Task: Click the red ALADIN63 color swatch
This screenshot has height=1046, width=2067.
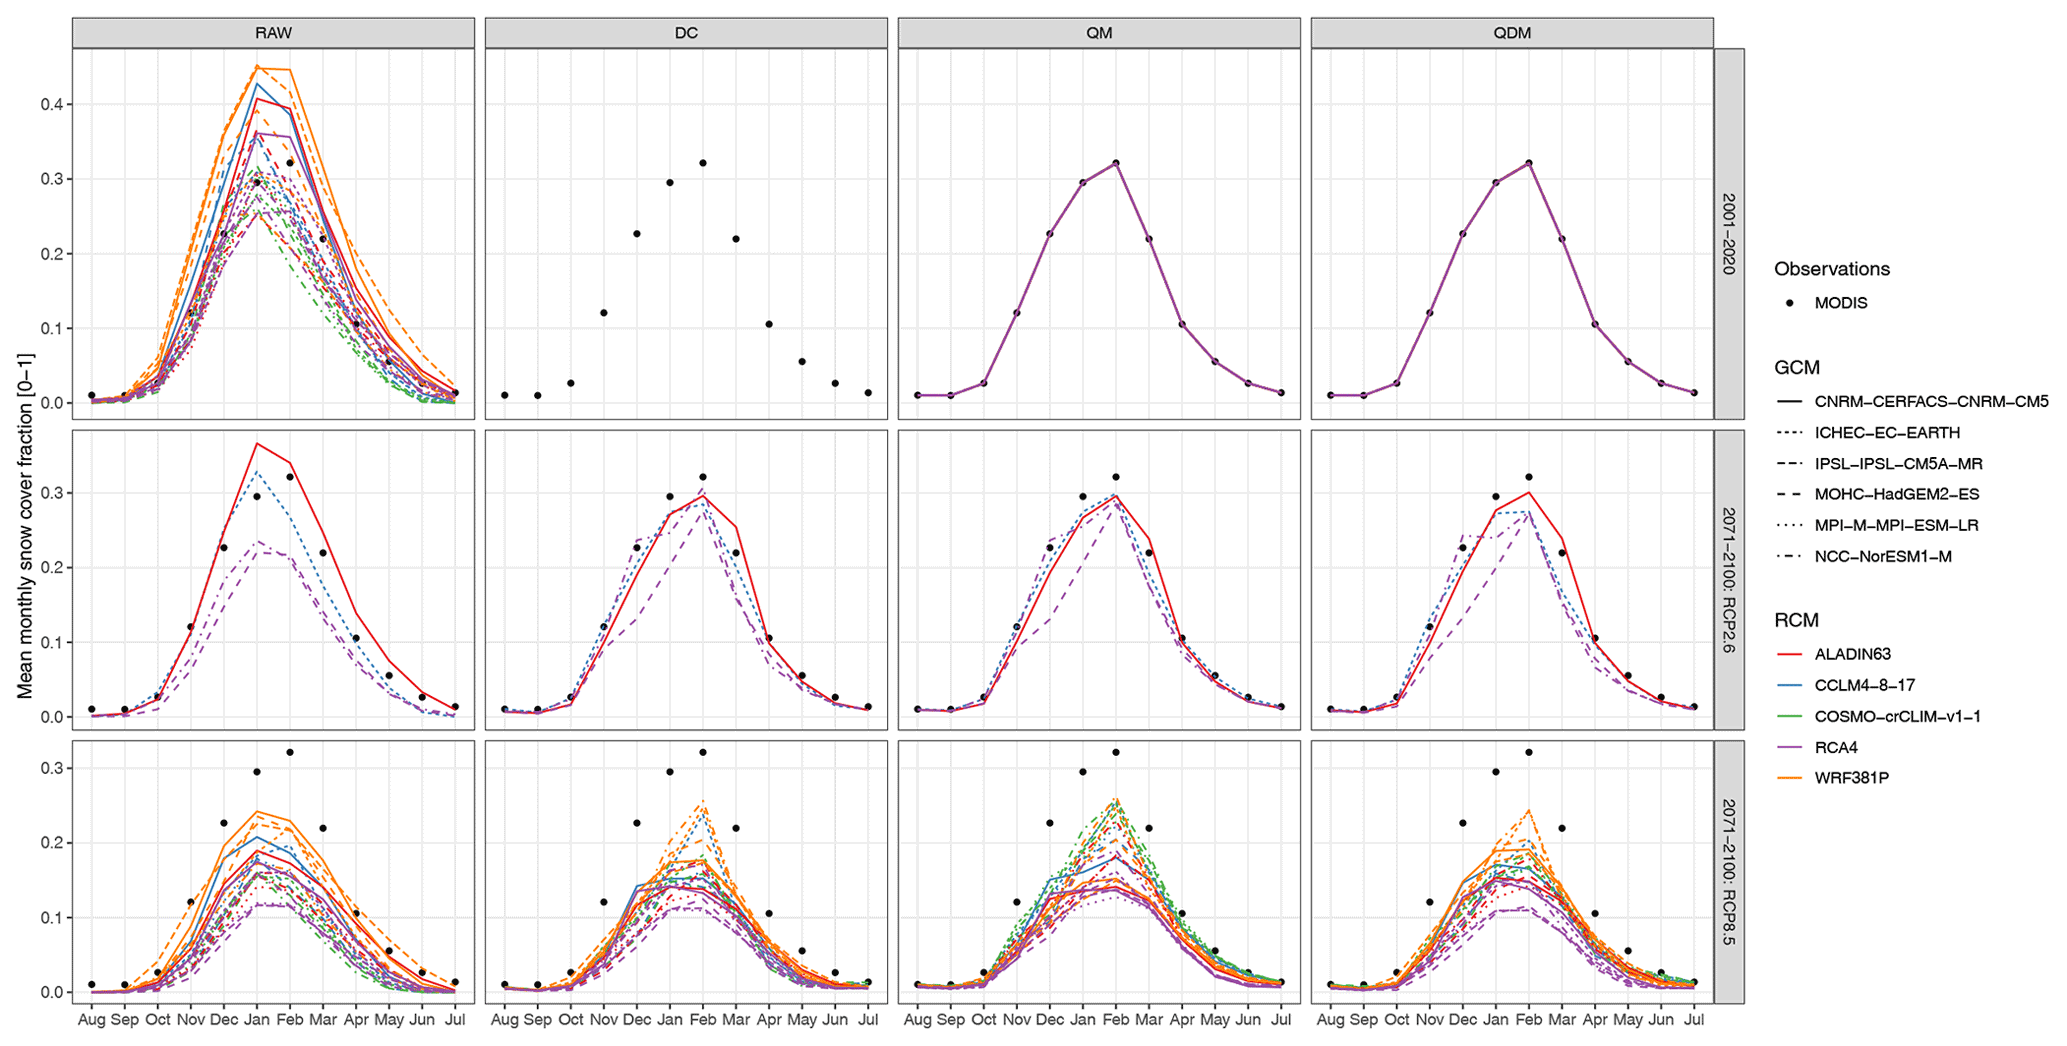Action: pos(1791,655)
